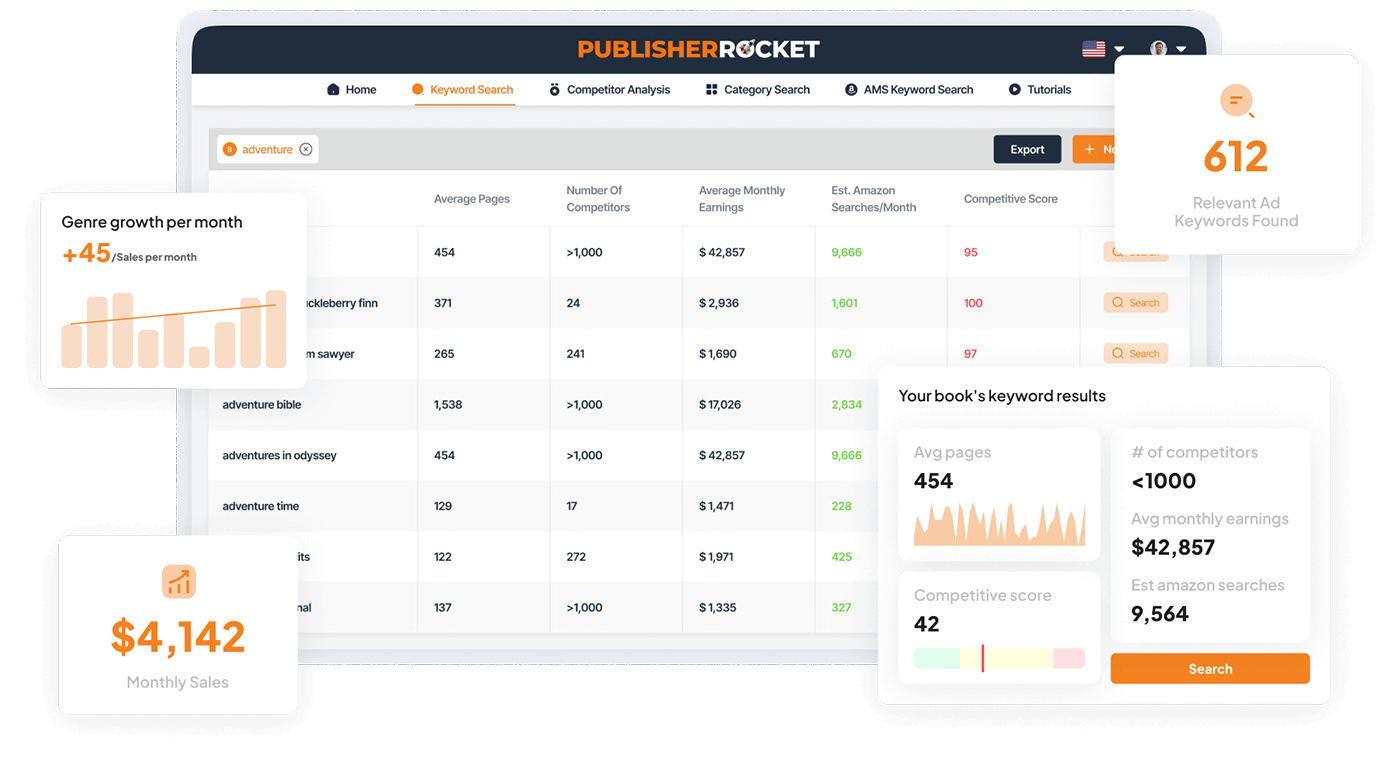Click Average Monthly Earnings column header
1400x761 pixels.
pyautogui.click(x=742, y=199)
